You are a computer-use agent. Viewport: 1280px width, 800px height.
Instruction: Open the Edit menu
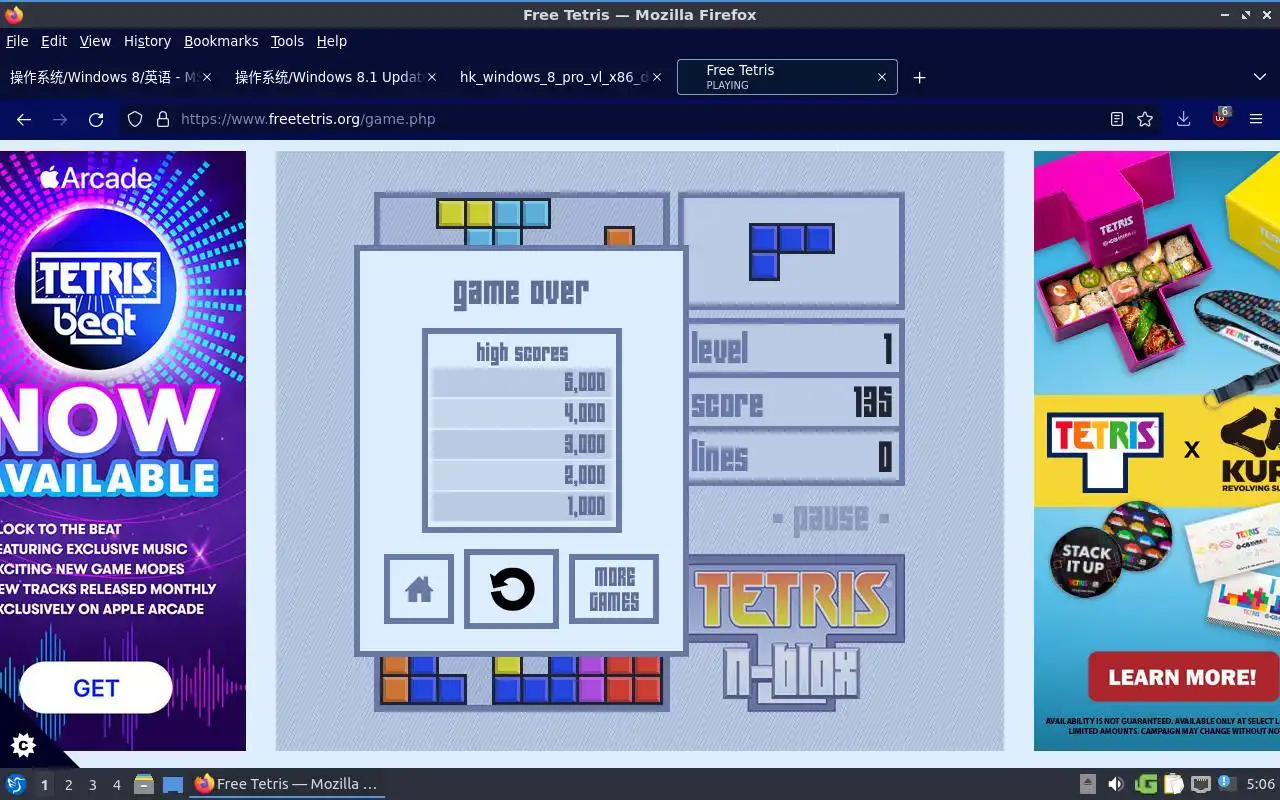[54, 41]
